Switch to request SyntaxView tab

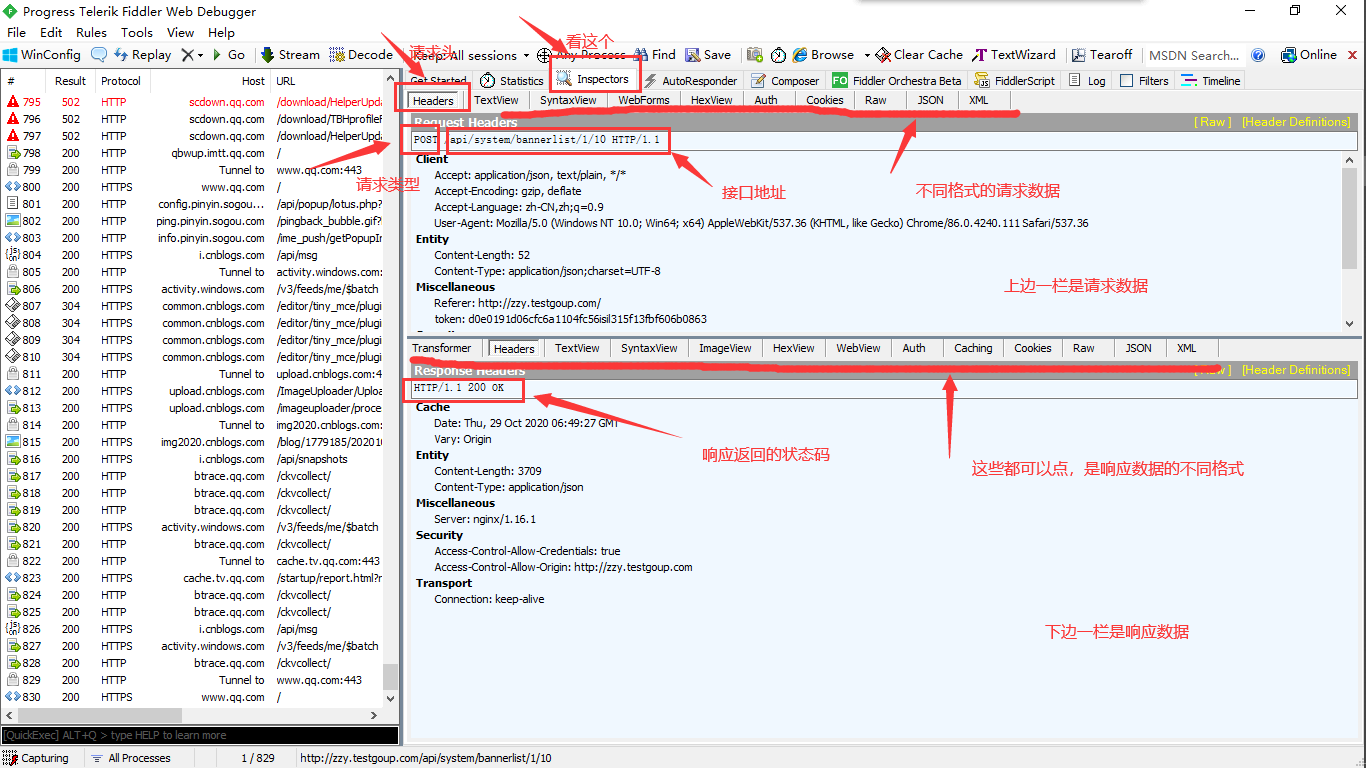coord(568,100)
